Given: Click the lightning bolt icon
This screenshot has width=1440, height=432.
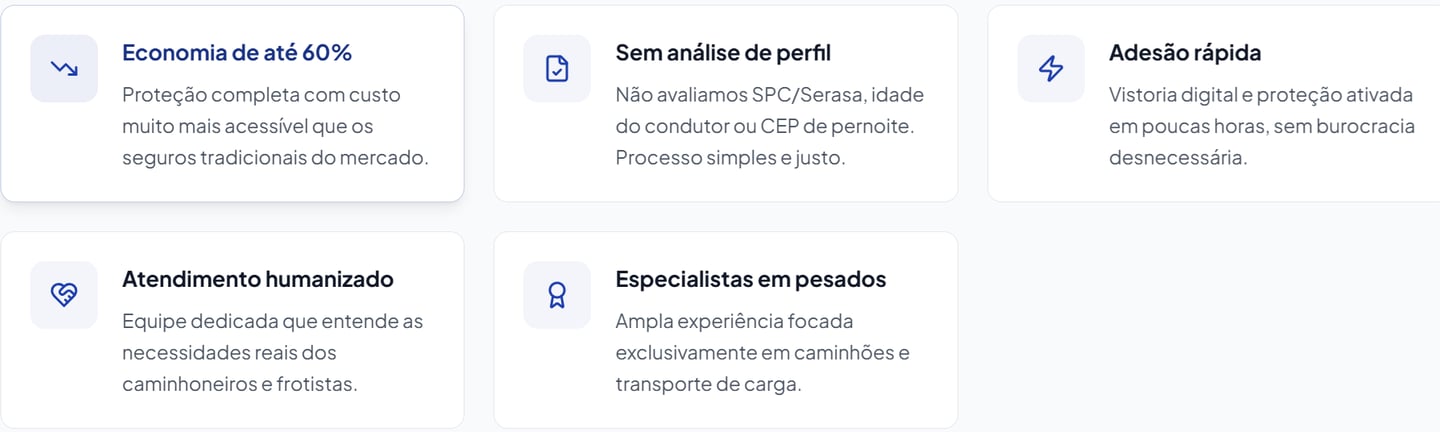Looking at the screenshot, I should 1051,68.
